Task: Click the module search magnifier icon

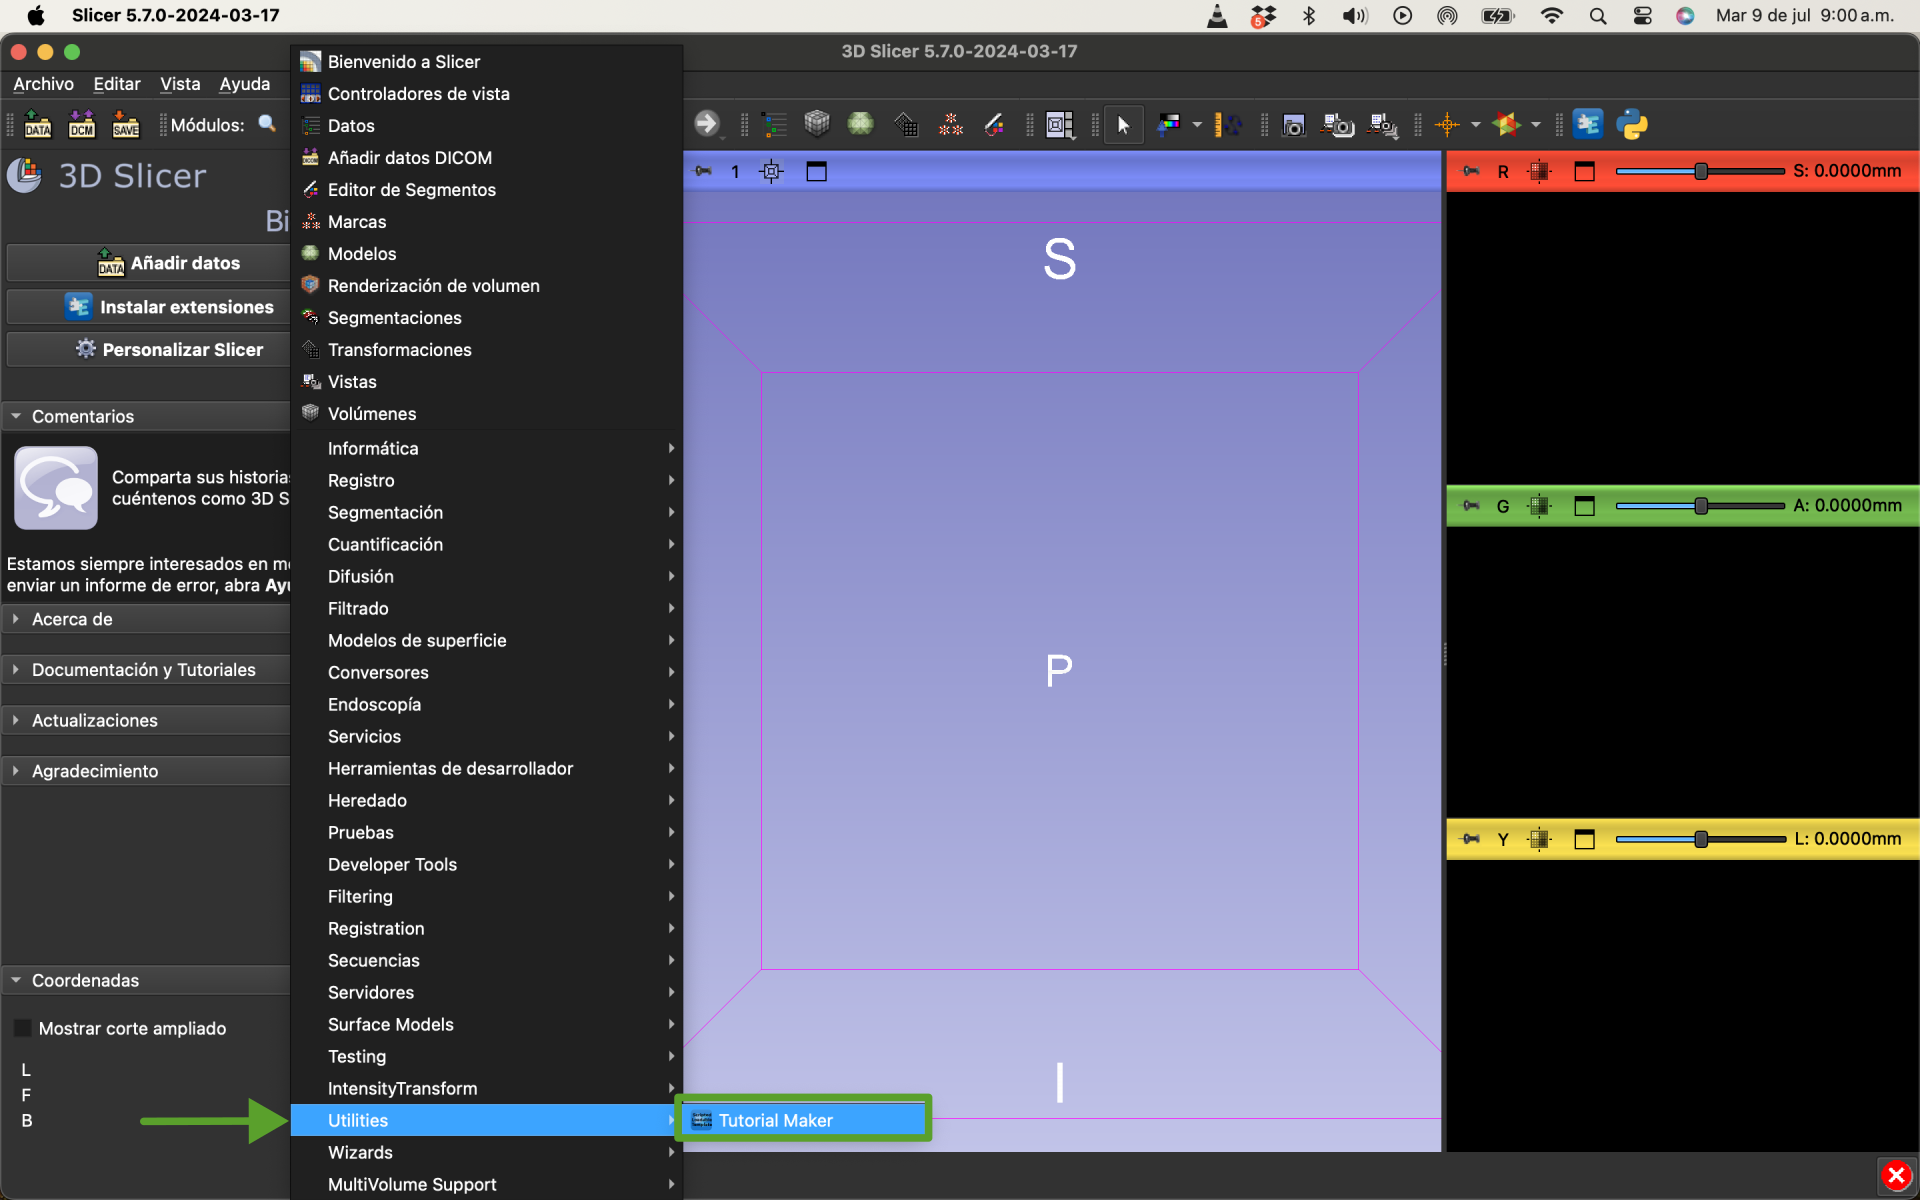Action: pyautogui.click(x=267, y=124)
